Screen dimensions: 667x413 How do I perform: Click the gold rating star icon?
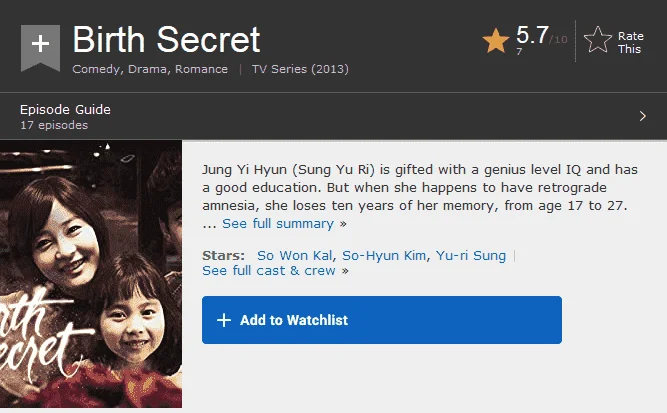(x=496, y=41)
